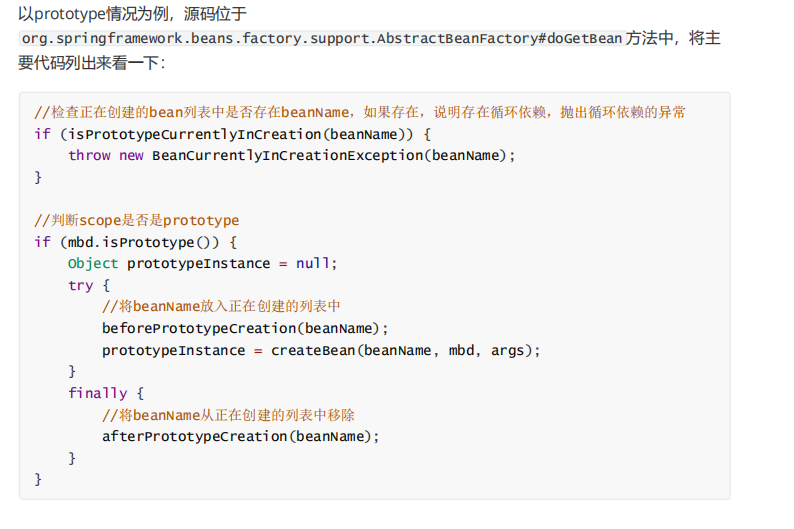Click the comment about 检查正在创建的bean列表

[x=360, y=112]
